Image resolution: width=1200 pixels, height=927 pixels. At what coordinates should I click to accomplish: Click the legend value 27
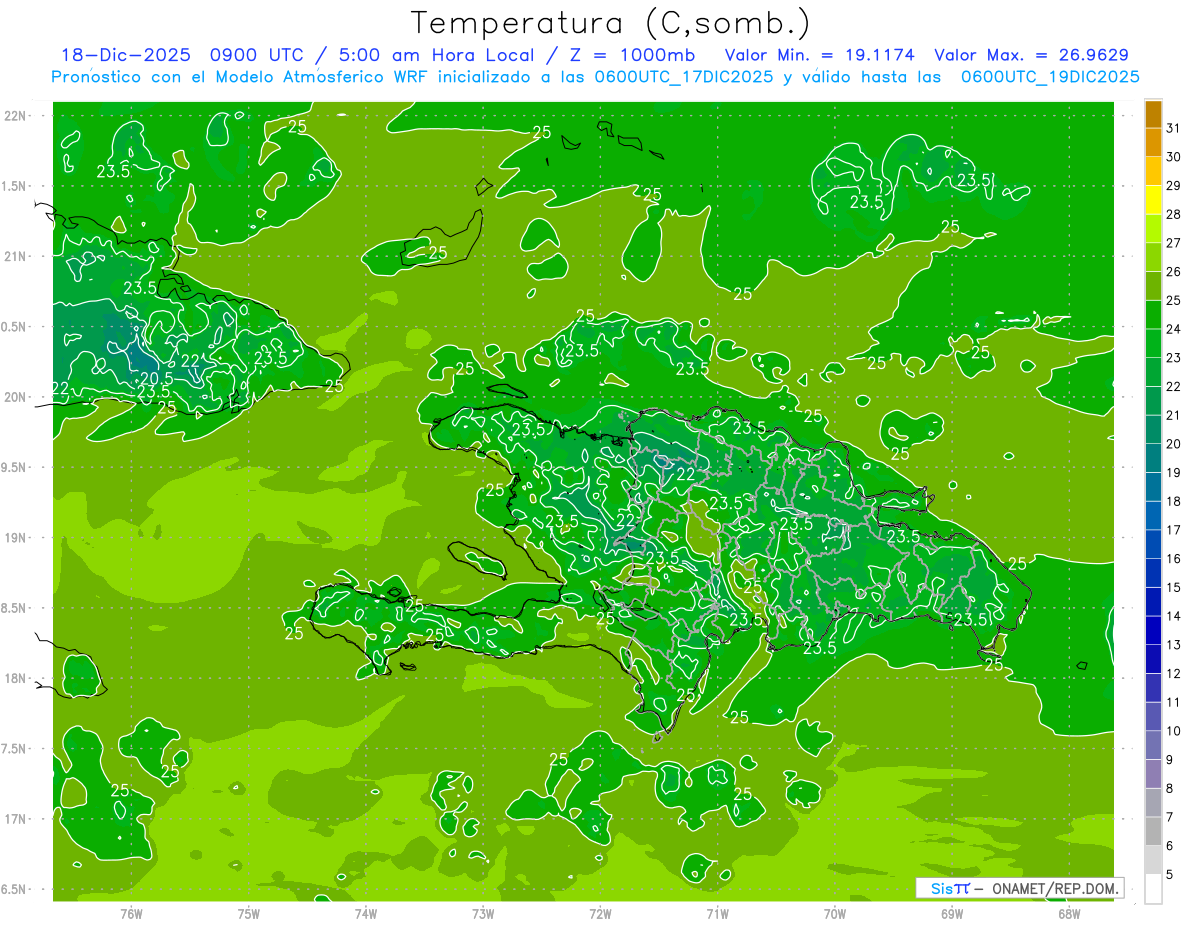[x=1174, y=242]
